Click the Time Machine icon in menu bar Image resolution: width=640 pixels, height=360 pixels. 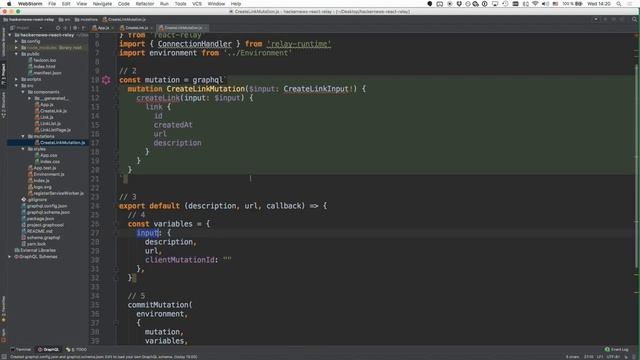pyautogui.click(x=505, y=4)
